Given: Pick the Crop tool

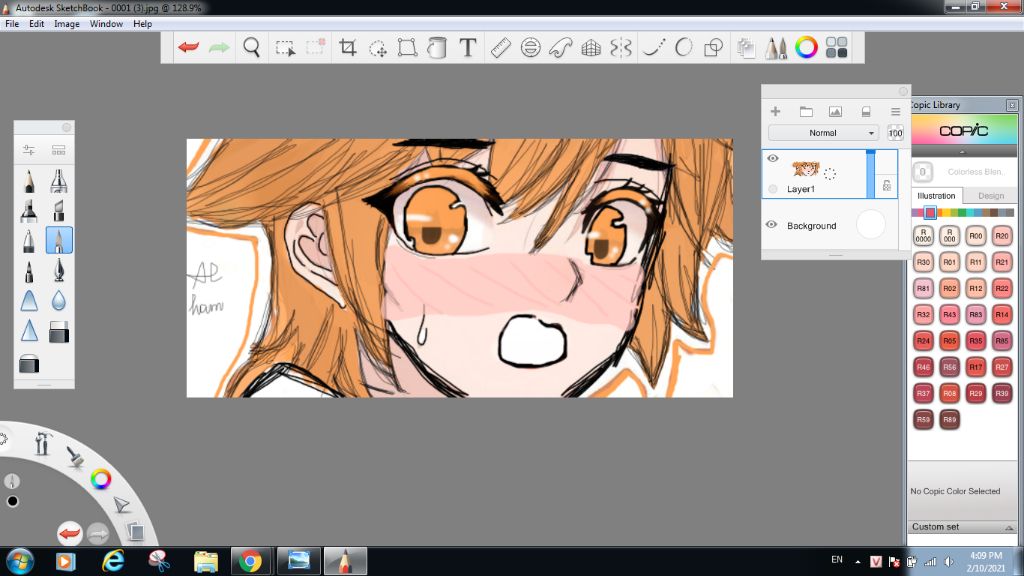Looking at the screenshot, I should click(347, 47).
